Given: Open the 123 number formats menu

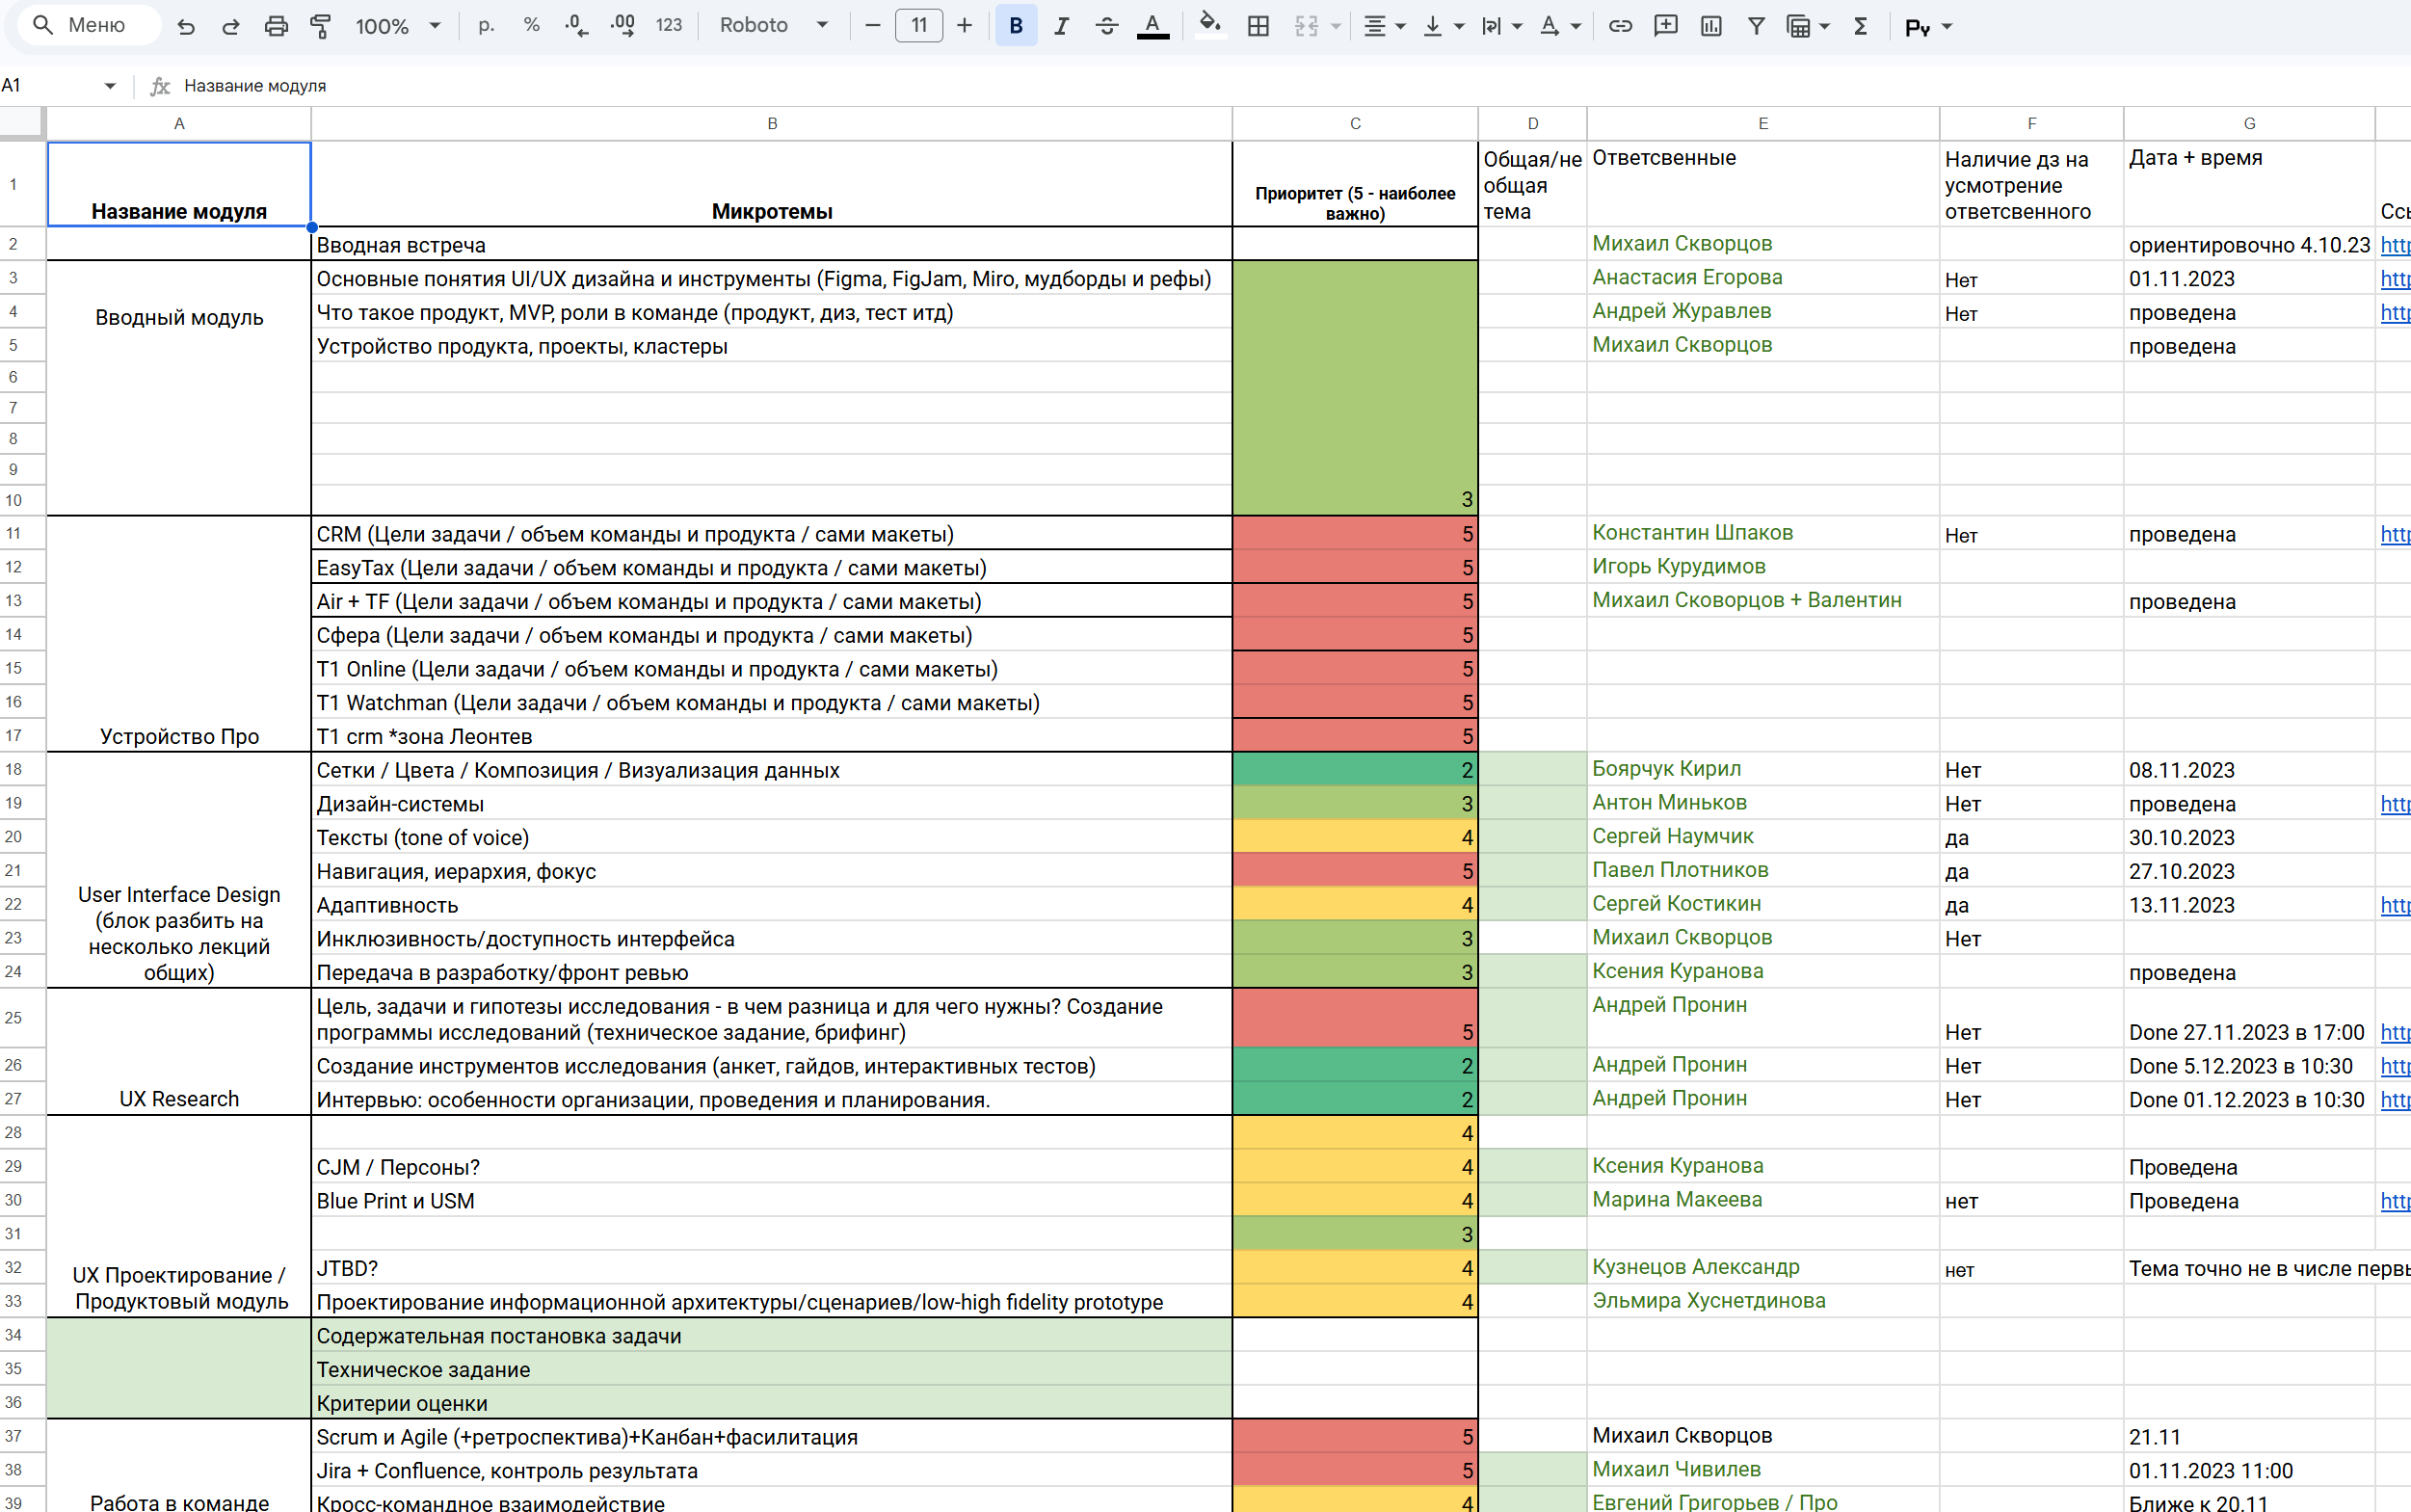Looking at the screenshot, I should (669, 26).
